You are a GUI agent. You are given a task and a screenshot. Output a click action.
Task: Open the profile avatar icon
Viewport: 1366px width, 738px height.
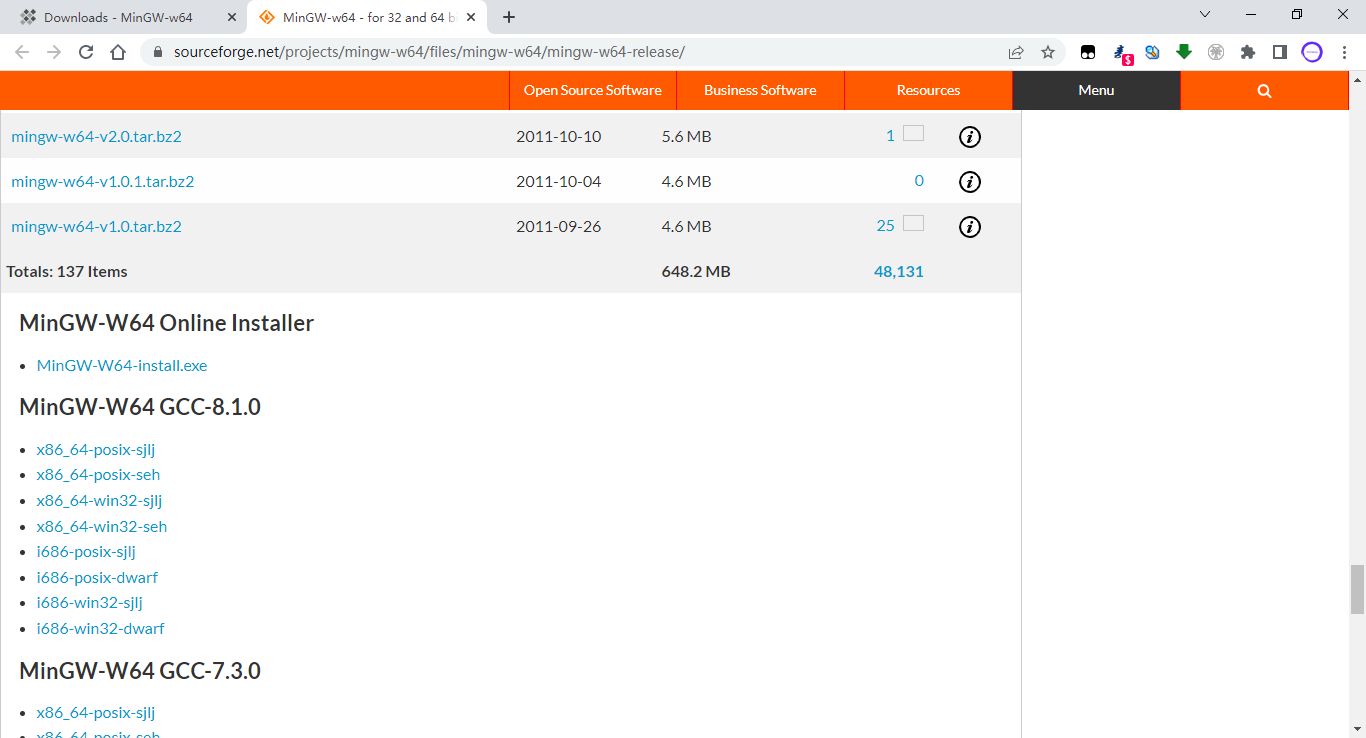click(x=1312, y=52)
